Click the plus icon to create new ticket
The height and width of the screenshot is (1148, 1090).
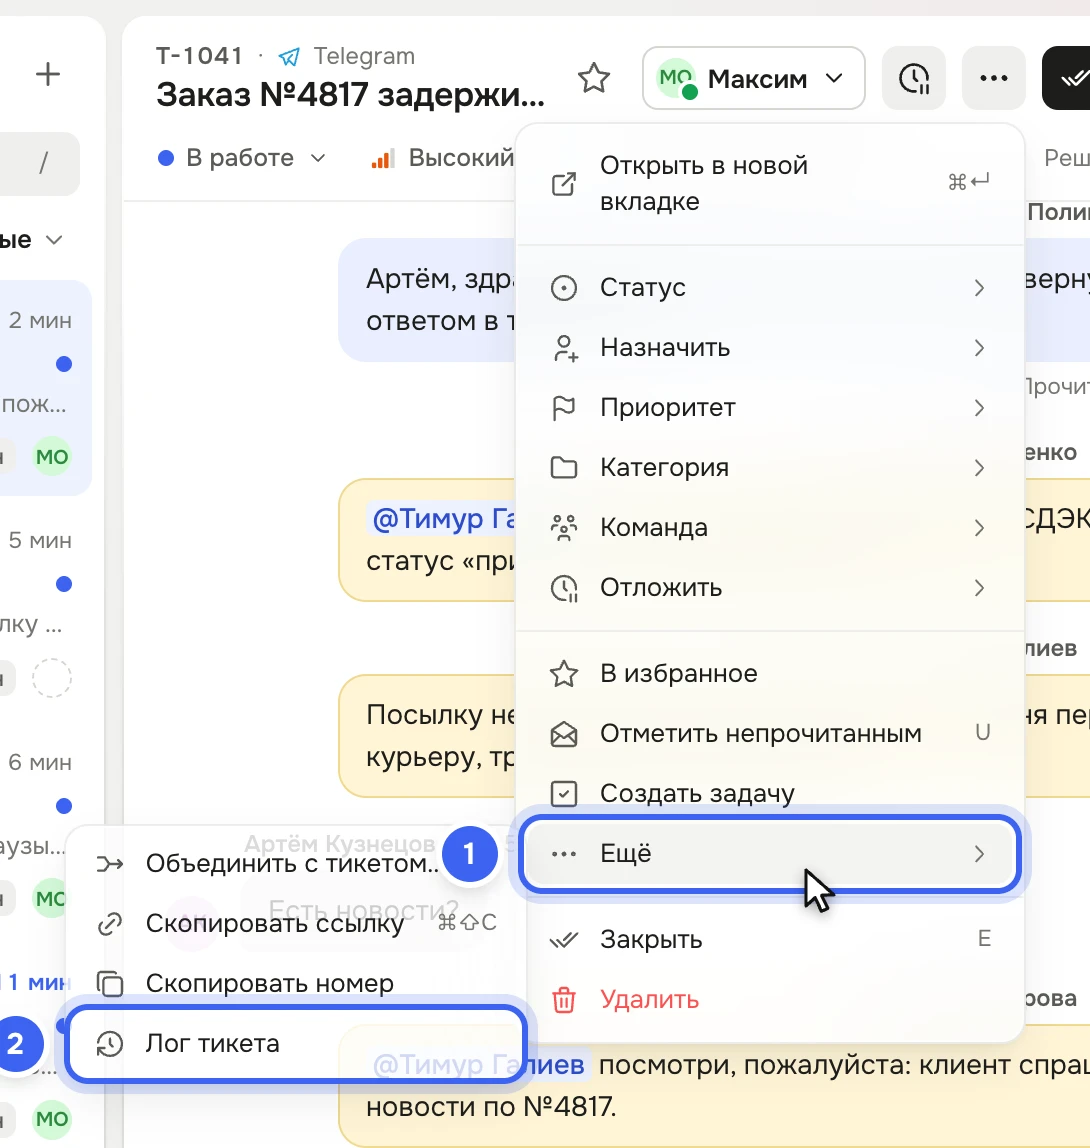tap(48, 74)
